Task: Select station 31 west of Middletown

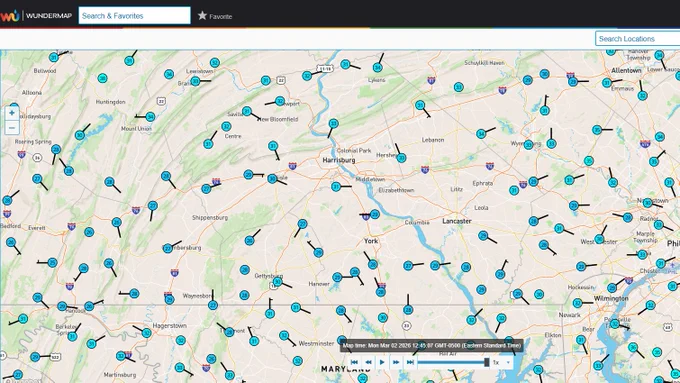Action: pyautogui.click(x=336, y=187)
